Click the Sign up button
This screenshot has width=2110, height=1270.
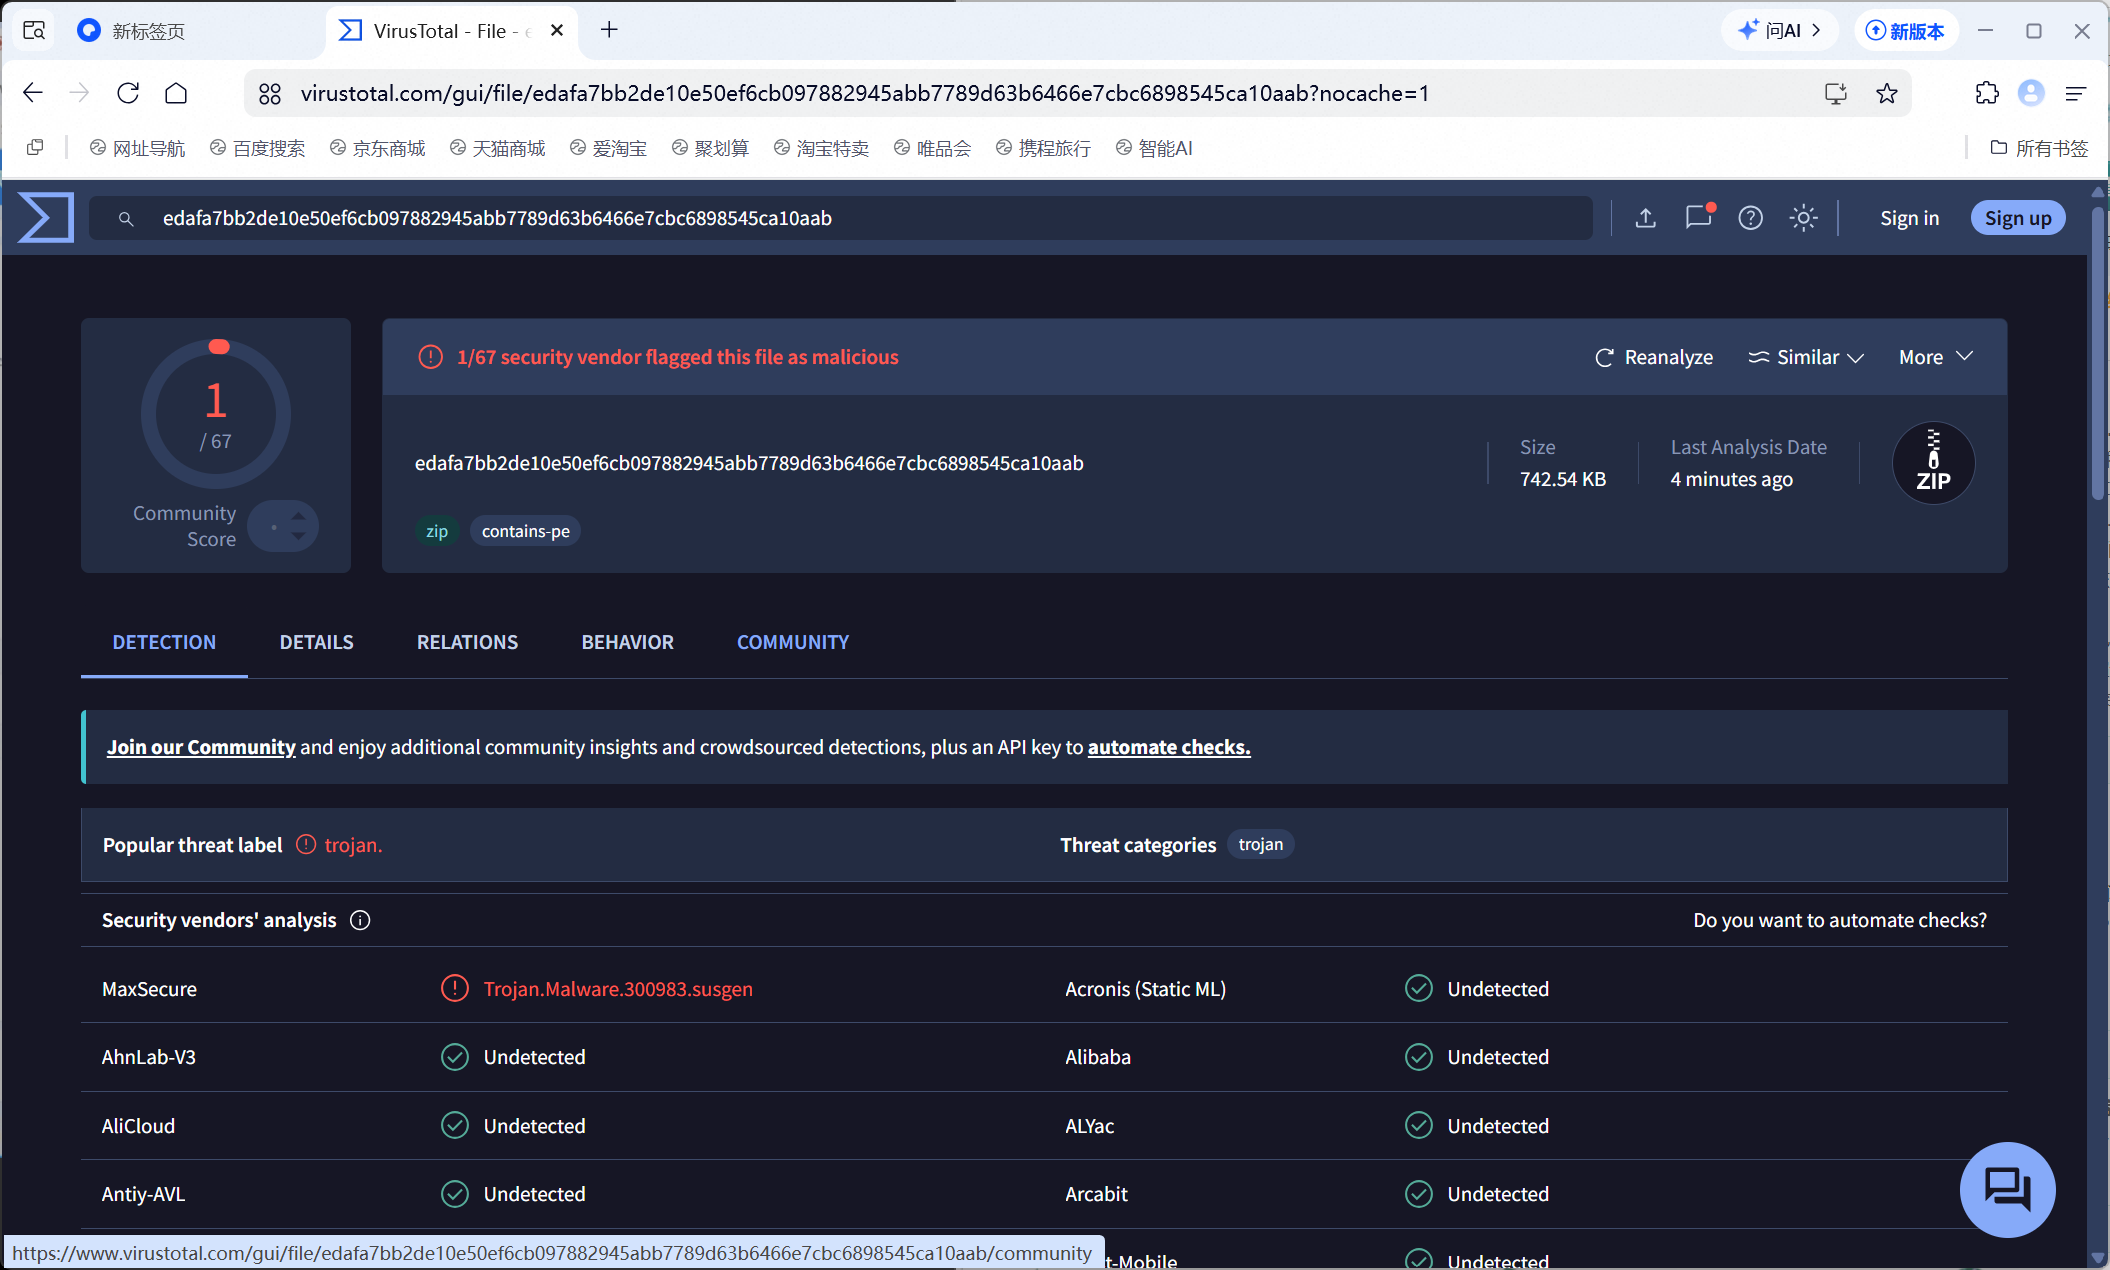point(2018,218)
